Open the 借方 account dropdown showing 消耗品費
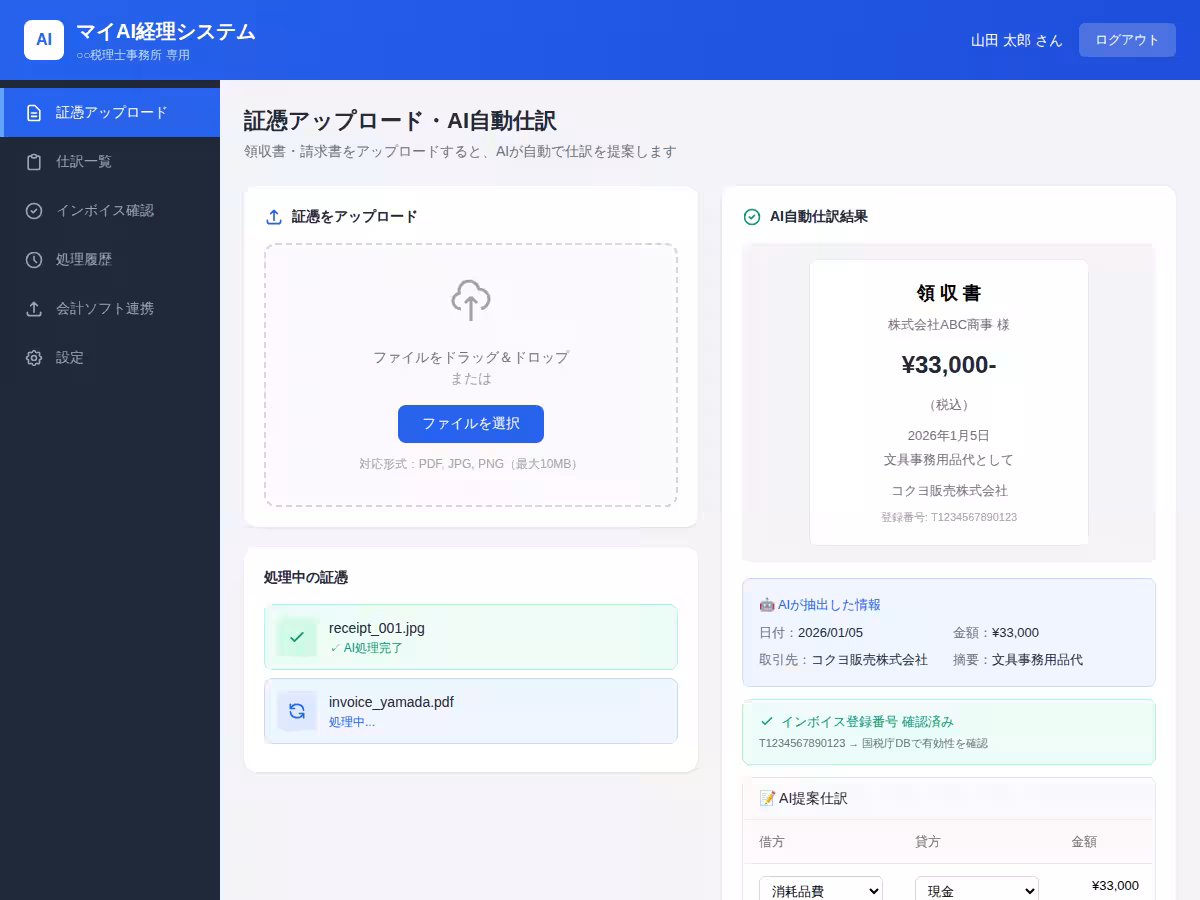The width and height of the screenshot is (1200, 900). (820, 889)
